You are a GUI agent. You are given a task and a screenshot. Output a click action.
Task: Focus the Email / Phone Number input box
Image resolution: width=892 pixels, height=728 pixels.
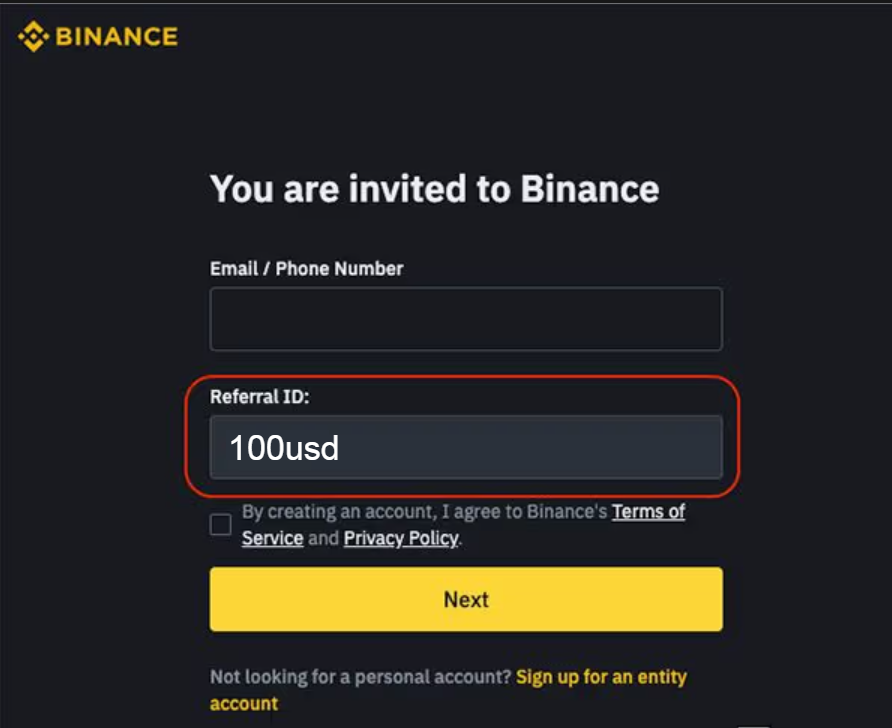(466, 319)
